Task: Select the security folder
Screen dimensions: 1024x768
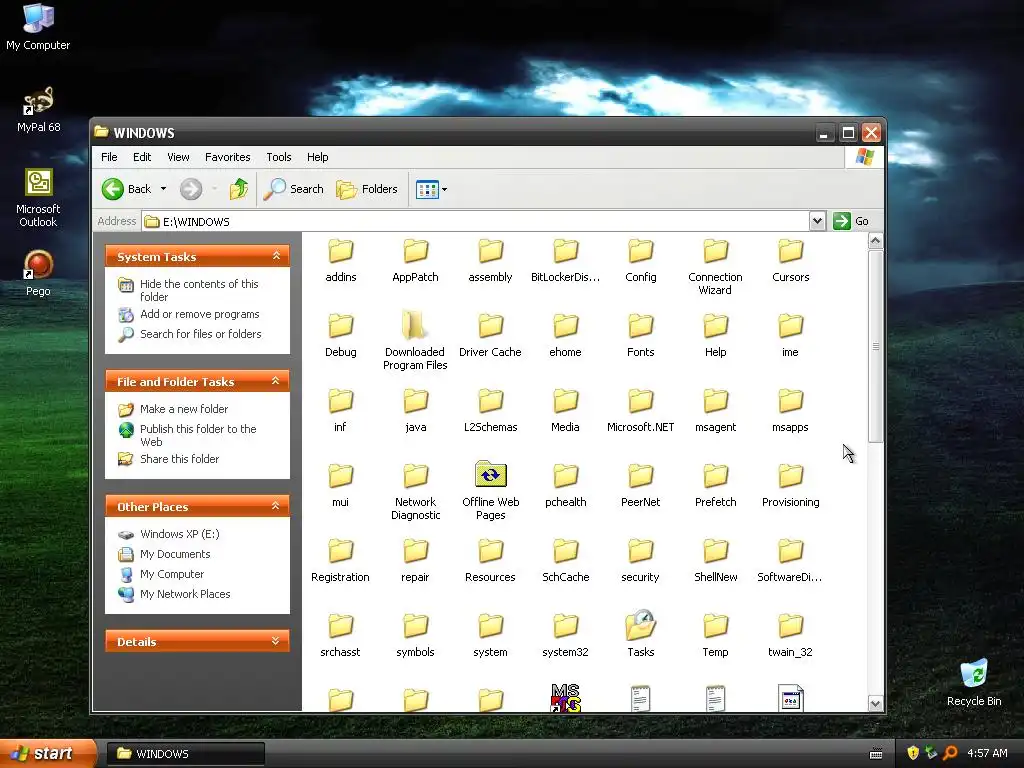Action: [641, 561]
